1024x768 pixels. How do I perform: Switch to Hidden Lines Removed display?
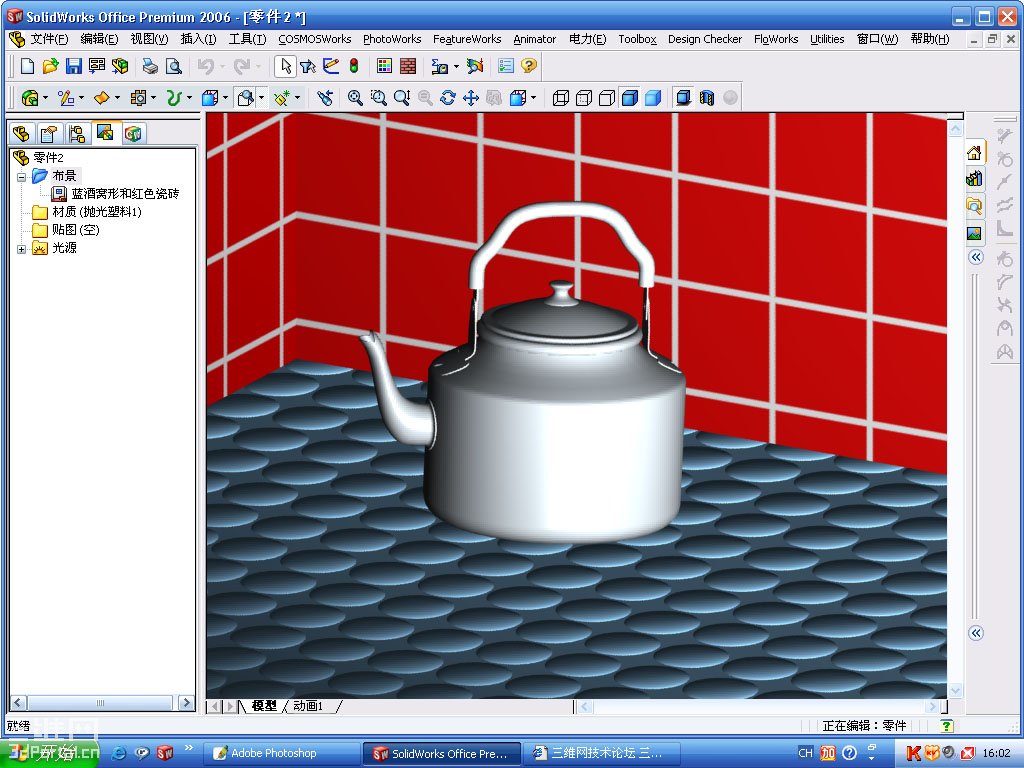[x=607, y=98]
